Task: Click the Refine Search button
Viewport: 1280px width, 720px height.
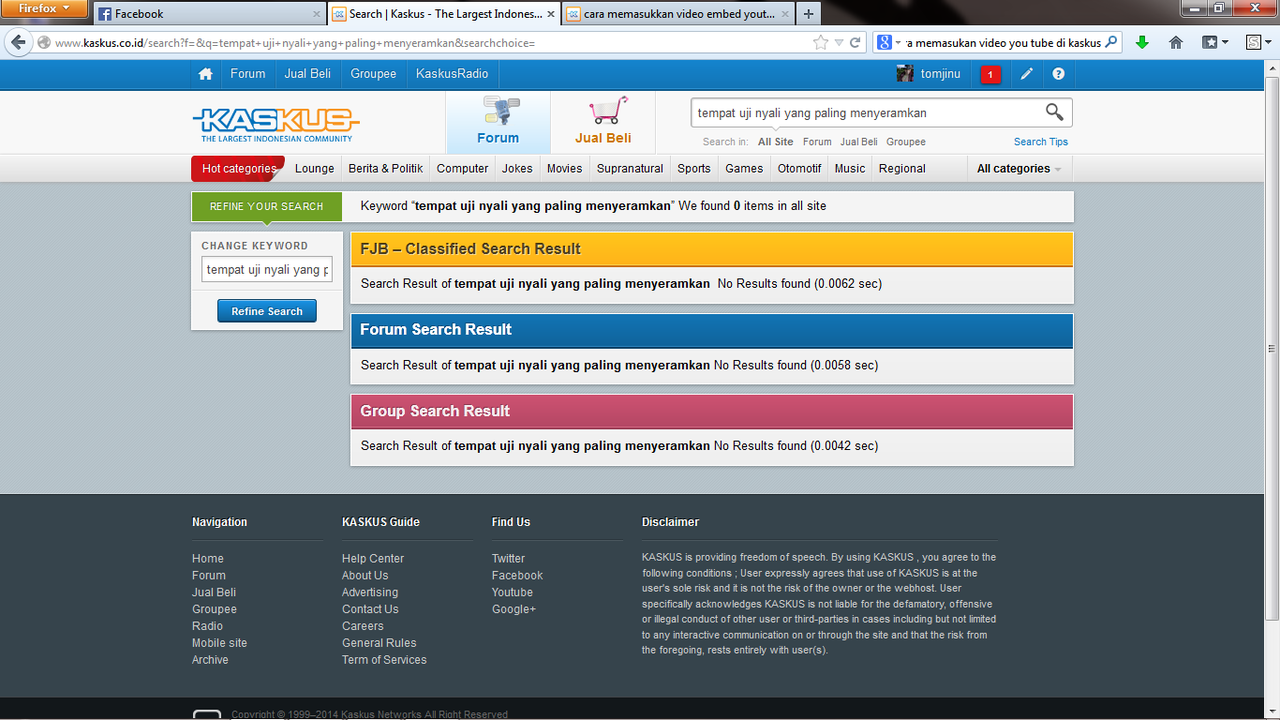Action: 267,311
